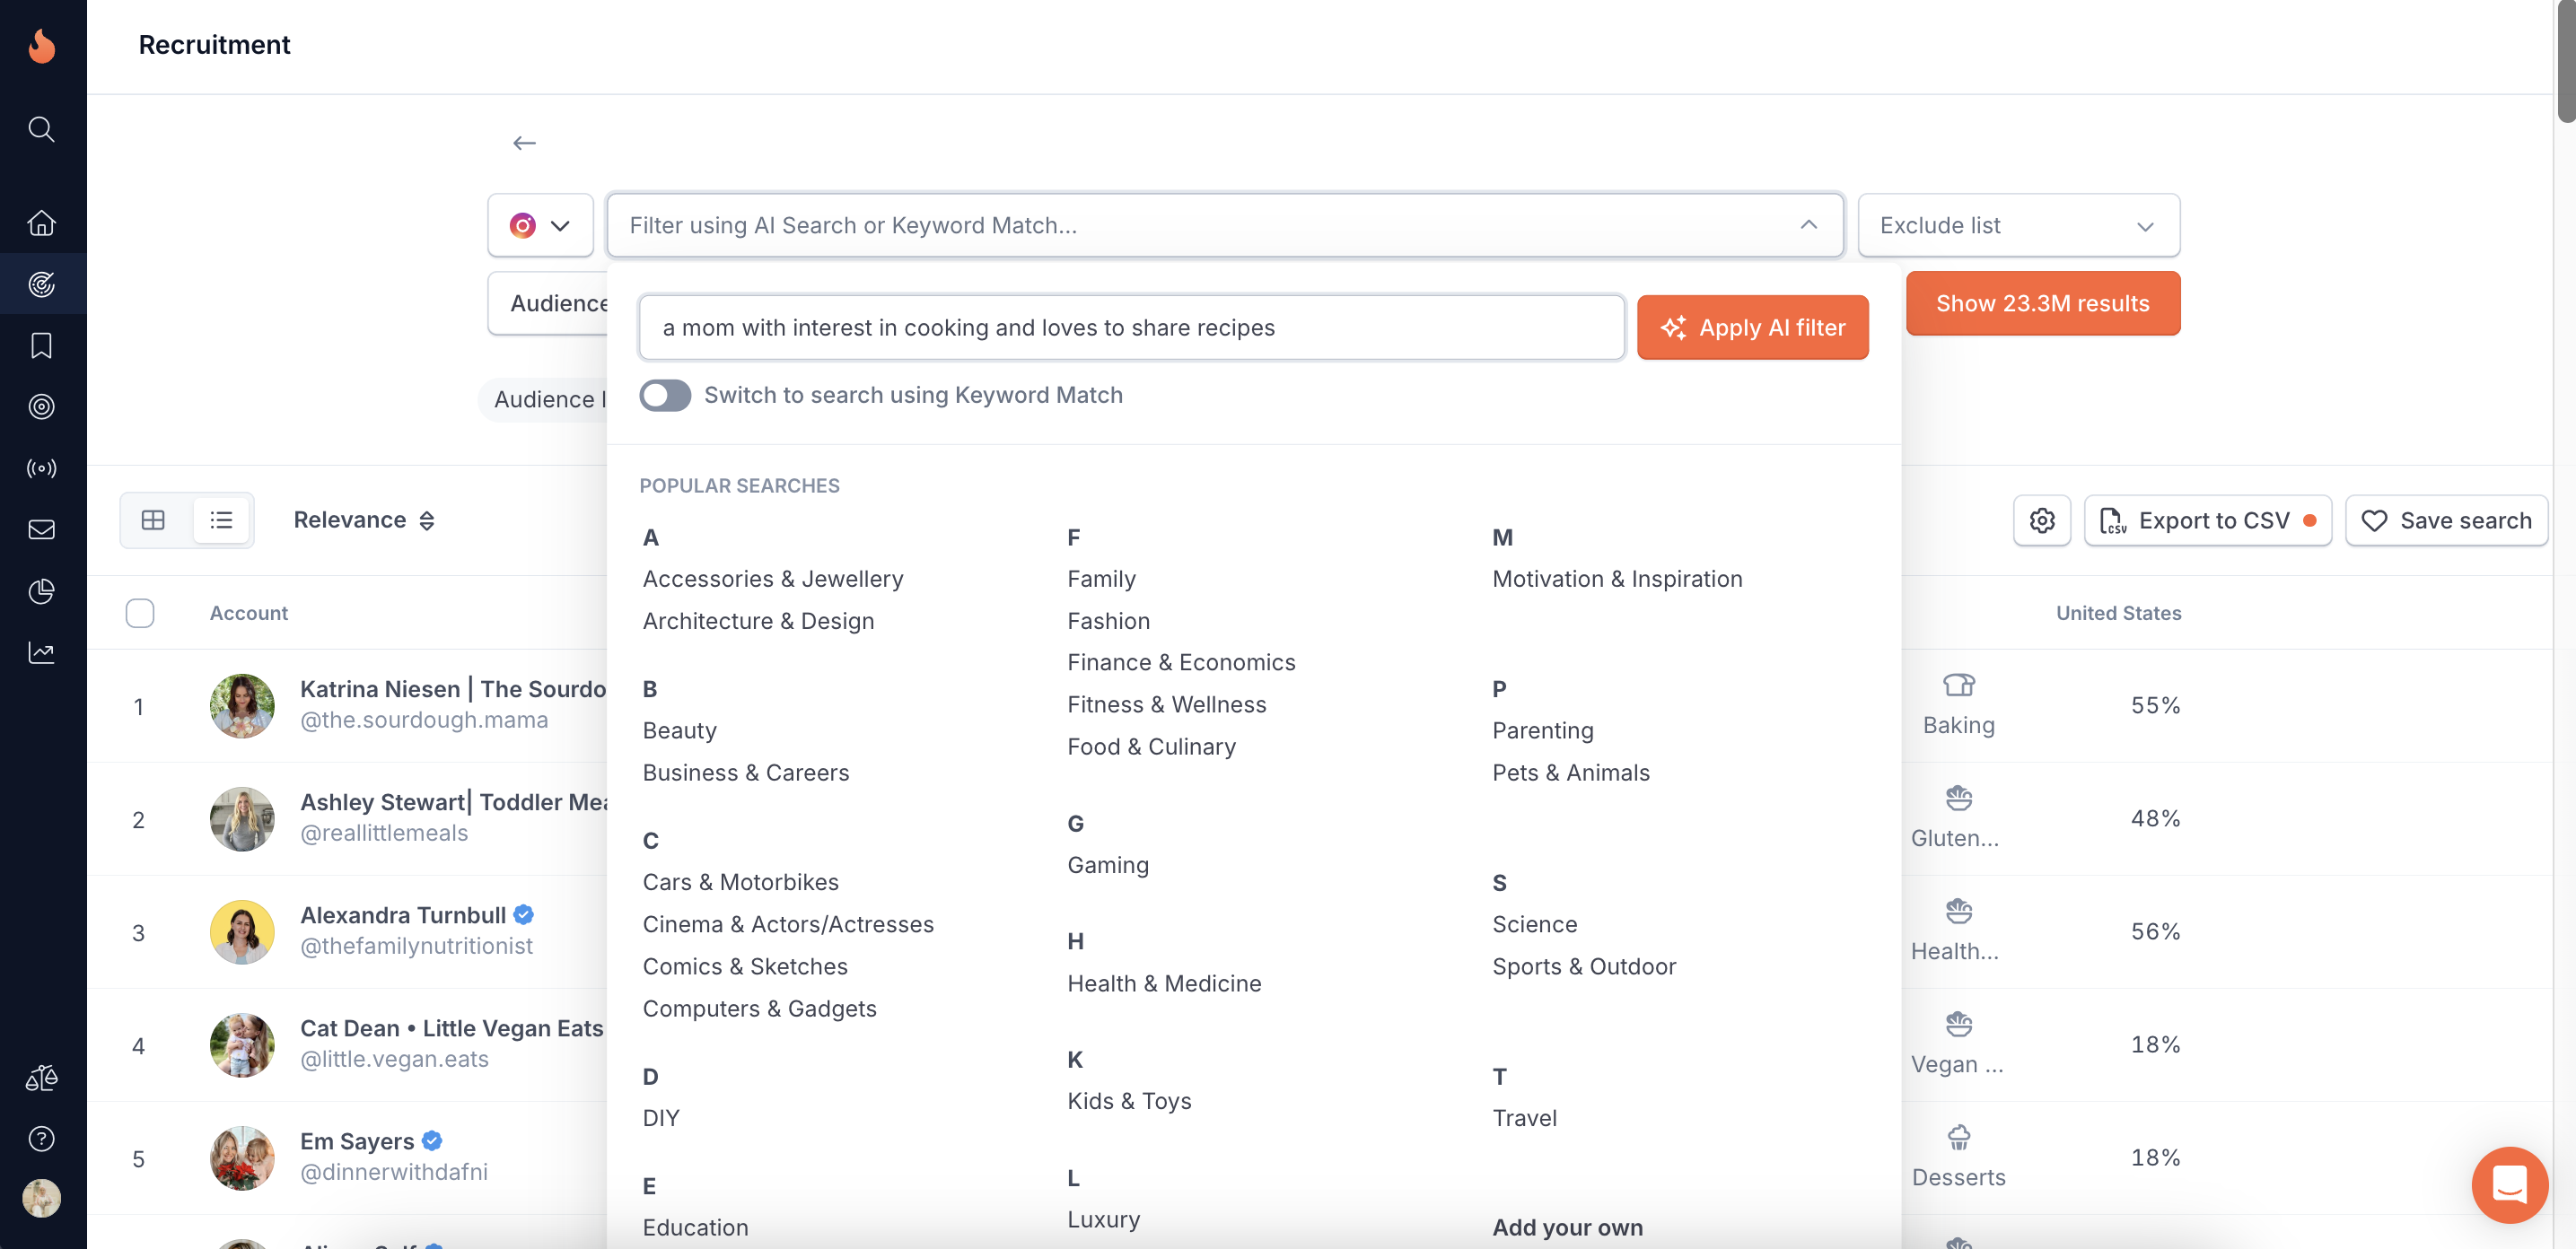This screenshot has width=2576, height=1249.
Task: Open the search sidebar icon
Action: [41, 128]
